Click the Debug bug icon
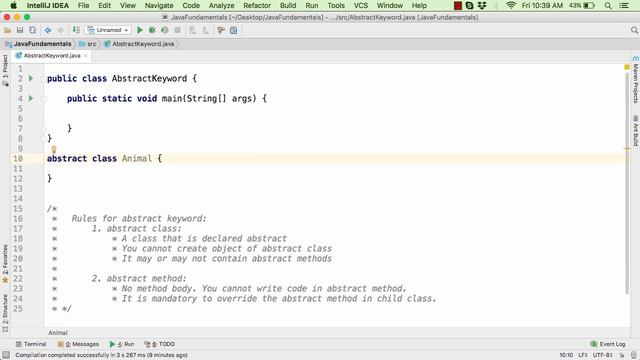 pos(152,30)
